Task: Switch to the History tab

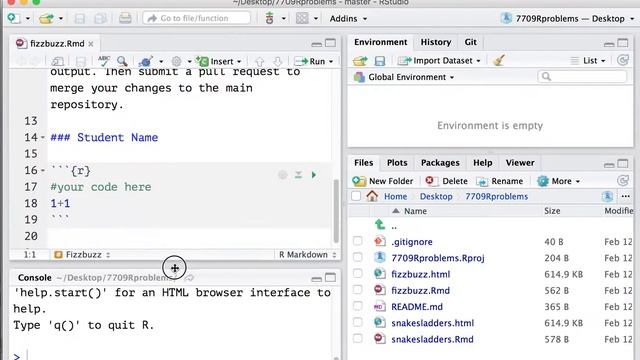Action: coord(436,42)
